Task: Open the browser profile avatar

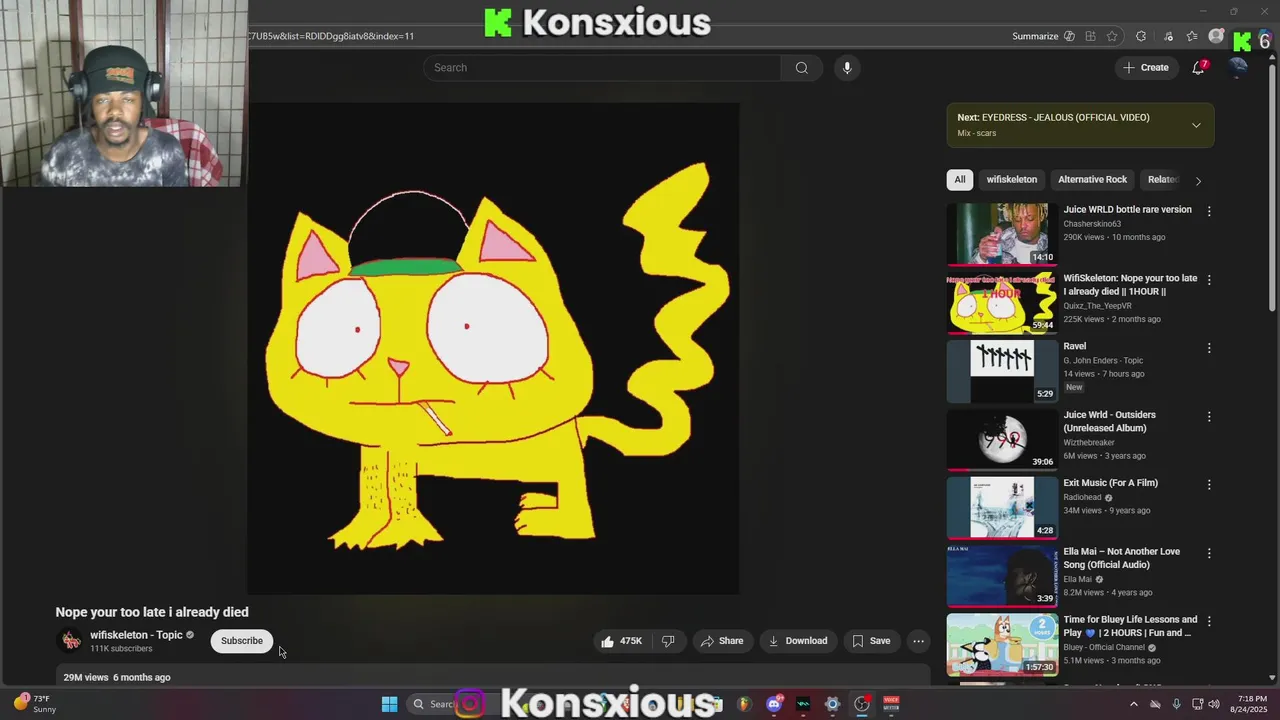Action: [x=1216, y=36]
